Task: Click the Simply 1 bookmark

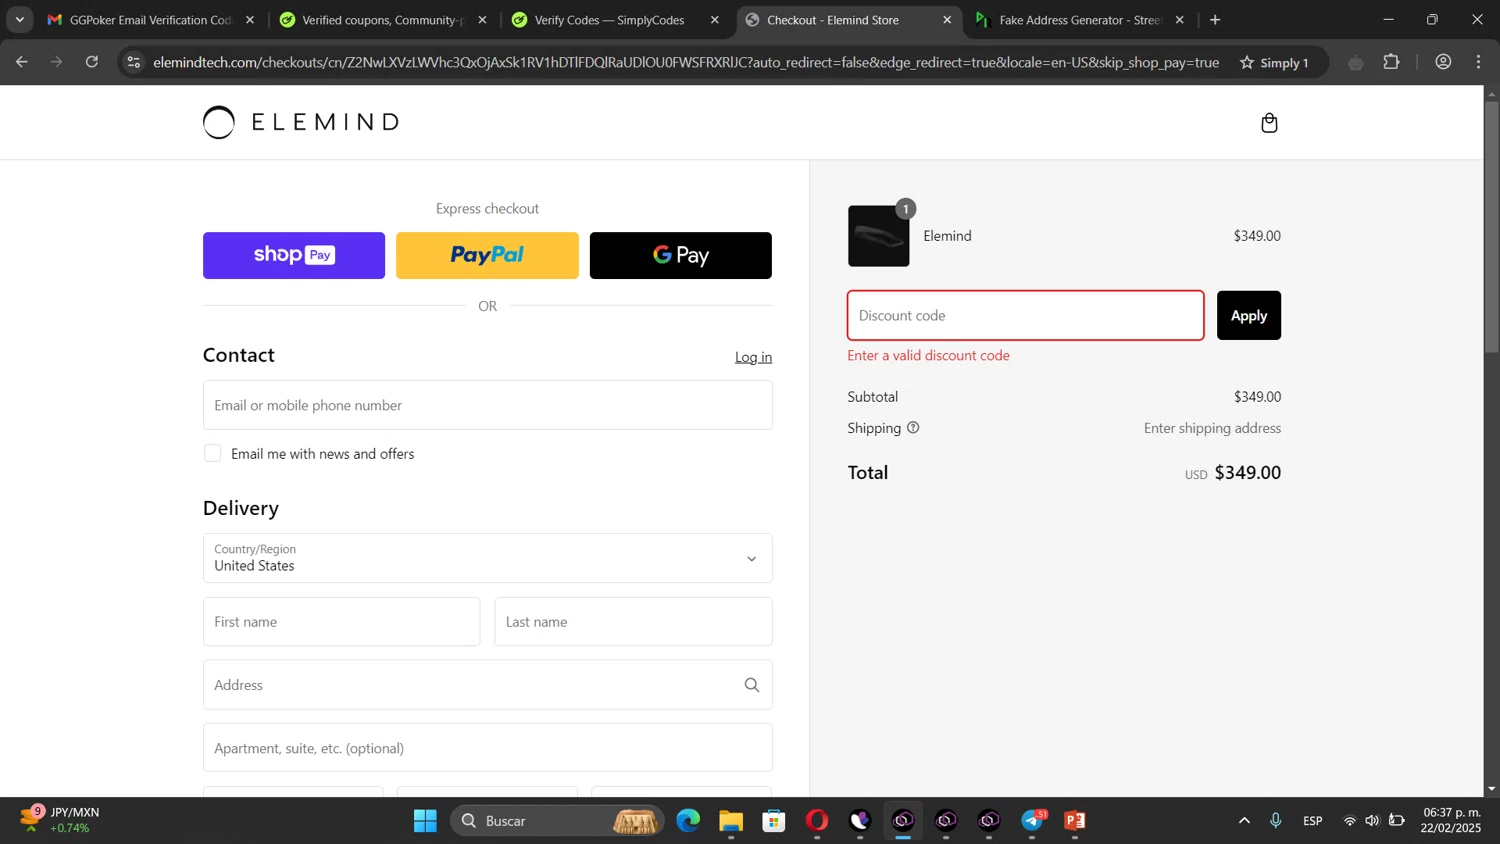Action: coord(1284,62)
